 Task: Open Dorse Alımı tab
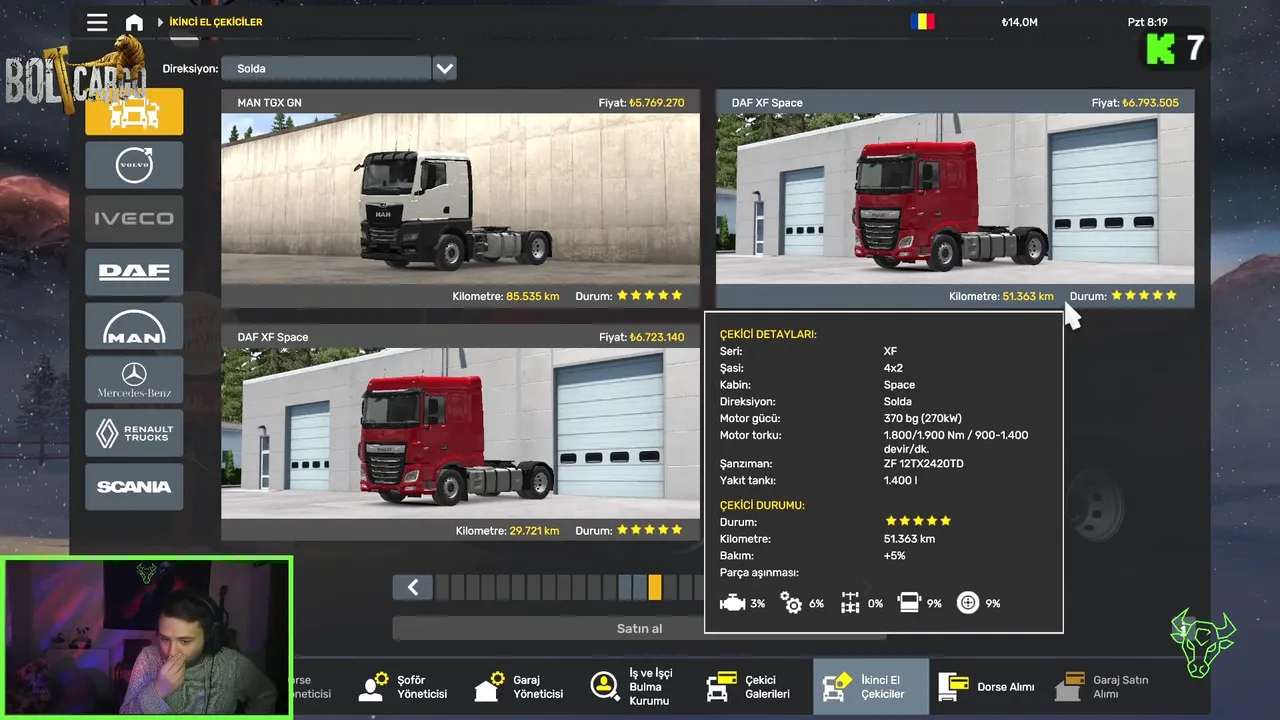(987, 687)
